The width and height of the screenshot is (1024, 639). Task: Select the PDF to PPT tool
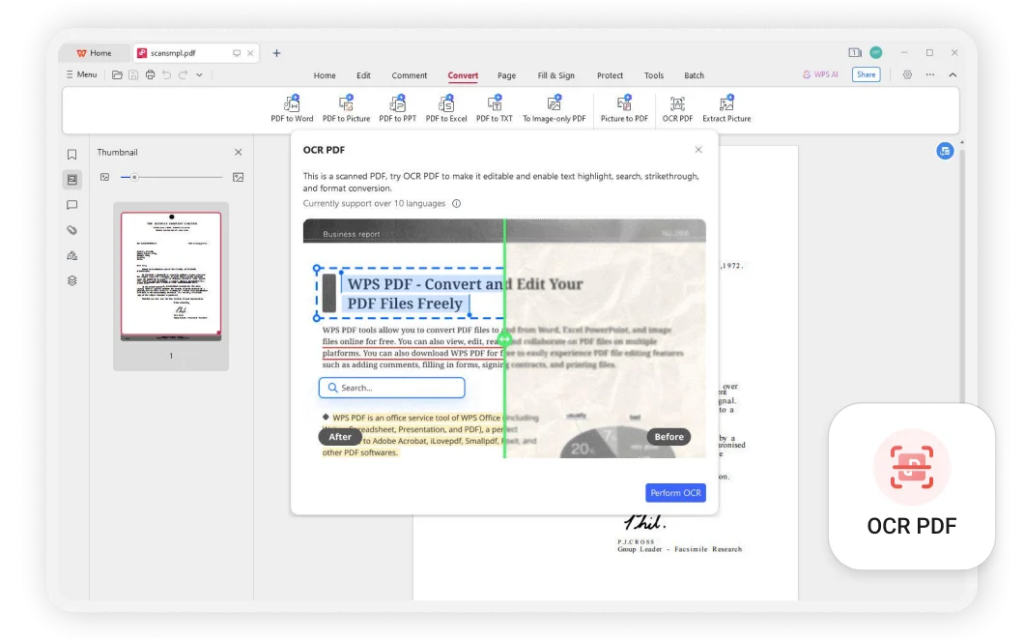(x=397, y=108)
